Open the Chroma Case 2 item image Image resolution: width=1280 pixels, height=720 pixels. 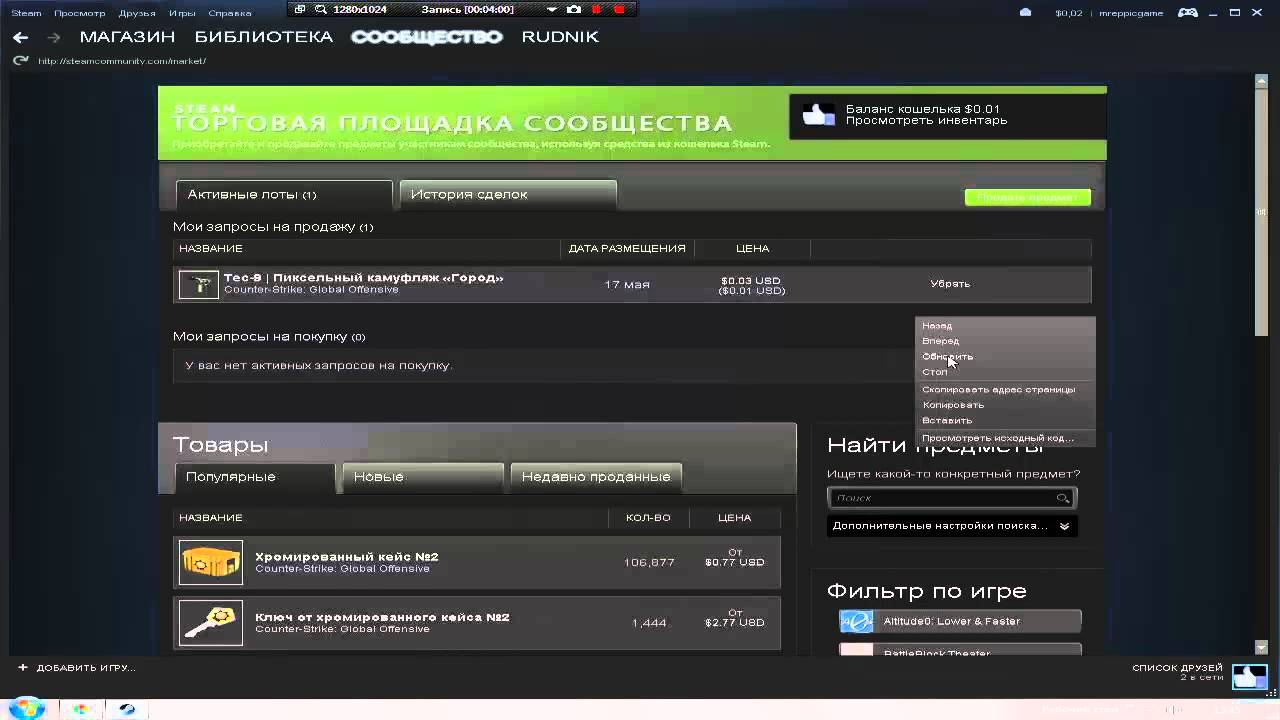pyautogui.click(x=211, y=562)
